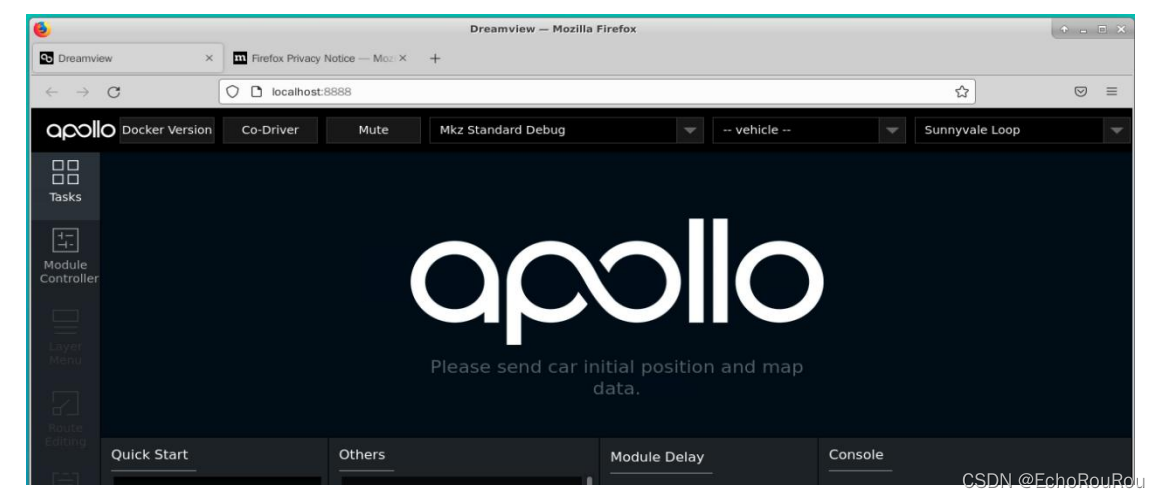Go back with Firefox back arrow
The image size is (1160, 498).
[x=51, y=92]
